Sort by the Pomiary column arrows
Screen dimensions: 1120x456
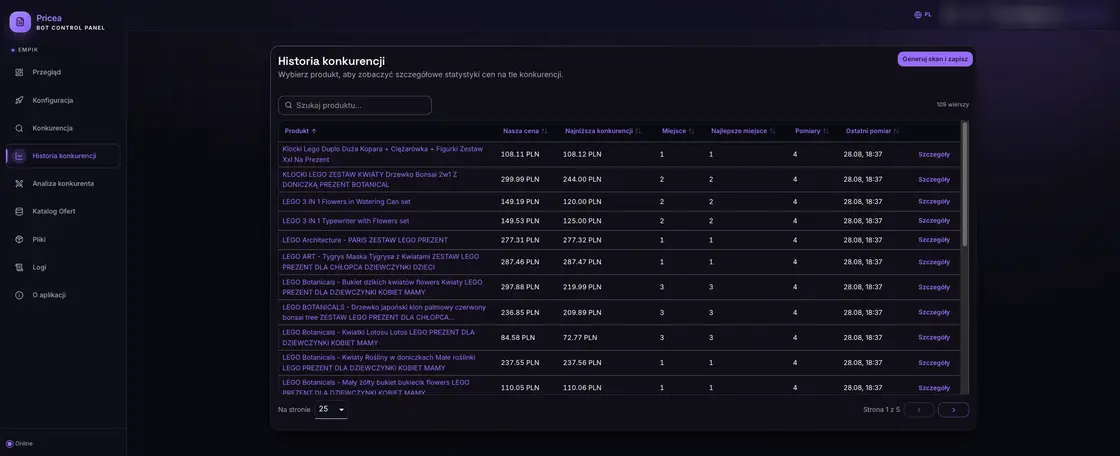826,132
